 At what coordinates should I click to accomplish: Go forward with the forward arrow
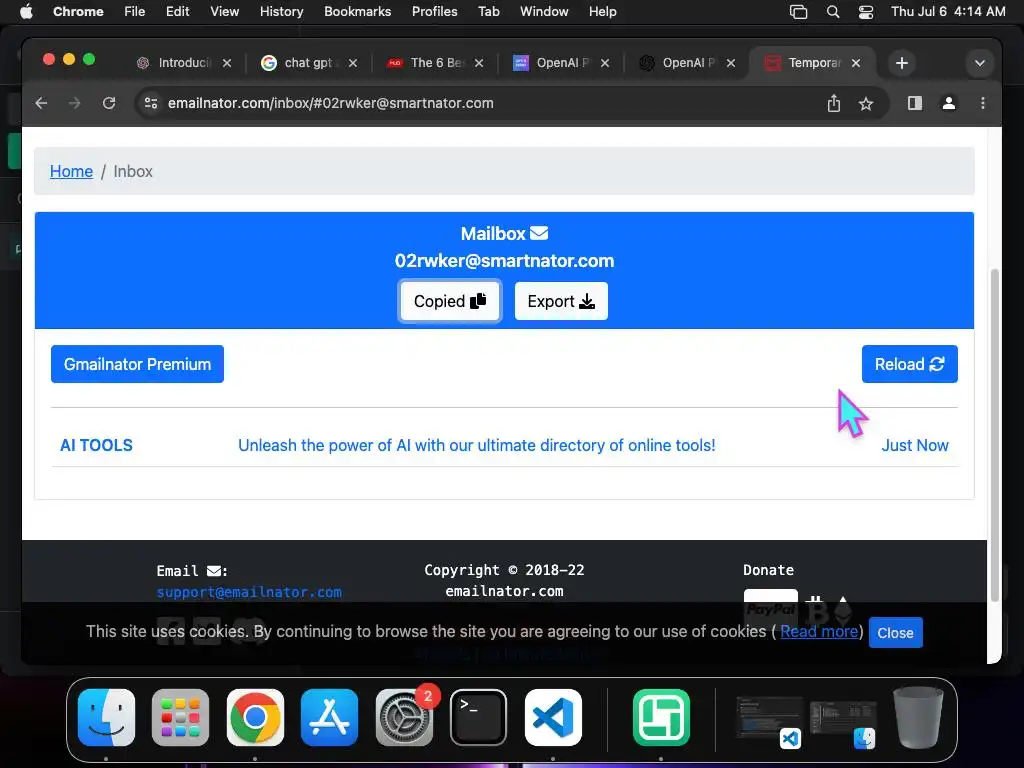[x=74, y=103]
